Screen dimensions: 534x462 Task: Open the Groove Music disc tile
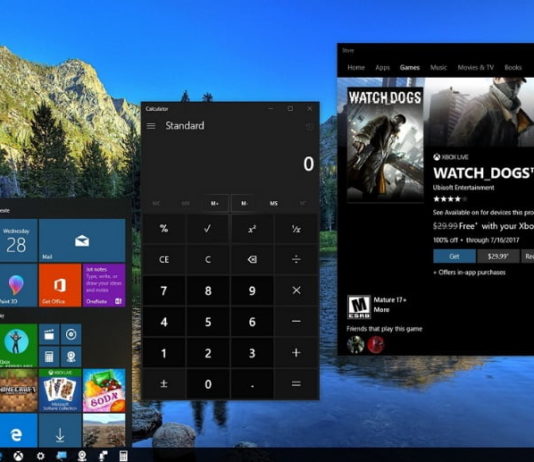(x=71, y=334)
